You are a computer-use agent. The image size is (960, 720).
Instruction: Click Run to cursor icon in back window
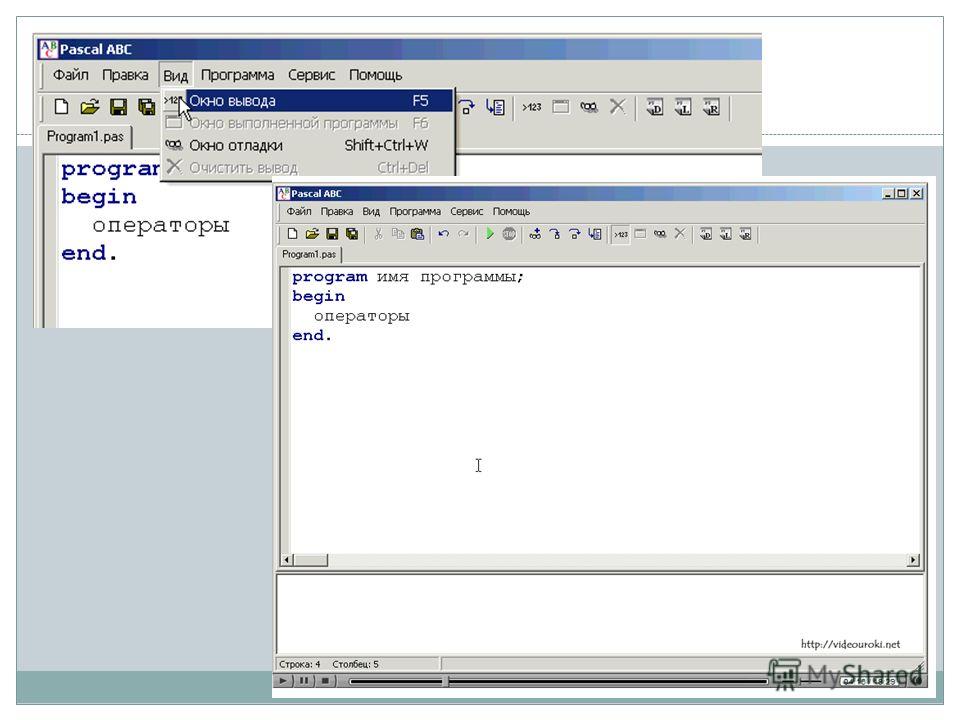[x=495, y=107]
